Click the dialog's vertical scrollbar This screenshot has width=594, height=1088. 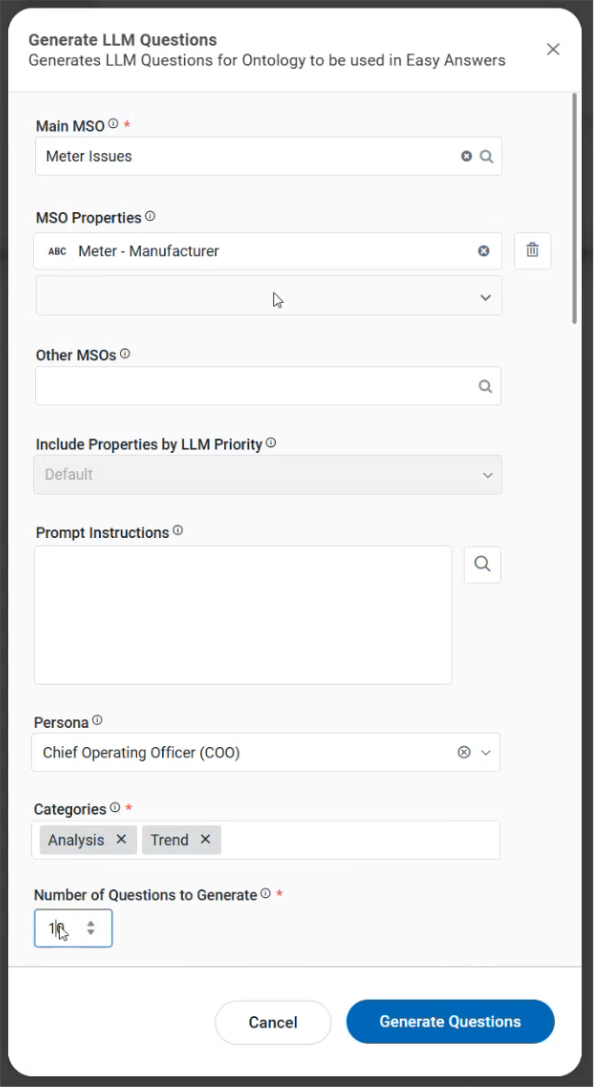575,208
